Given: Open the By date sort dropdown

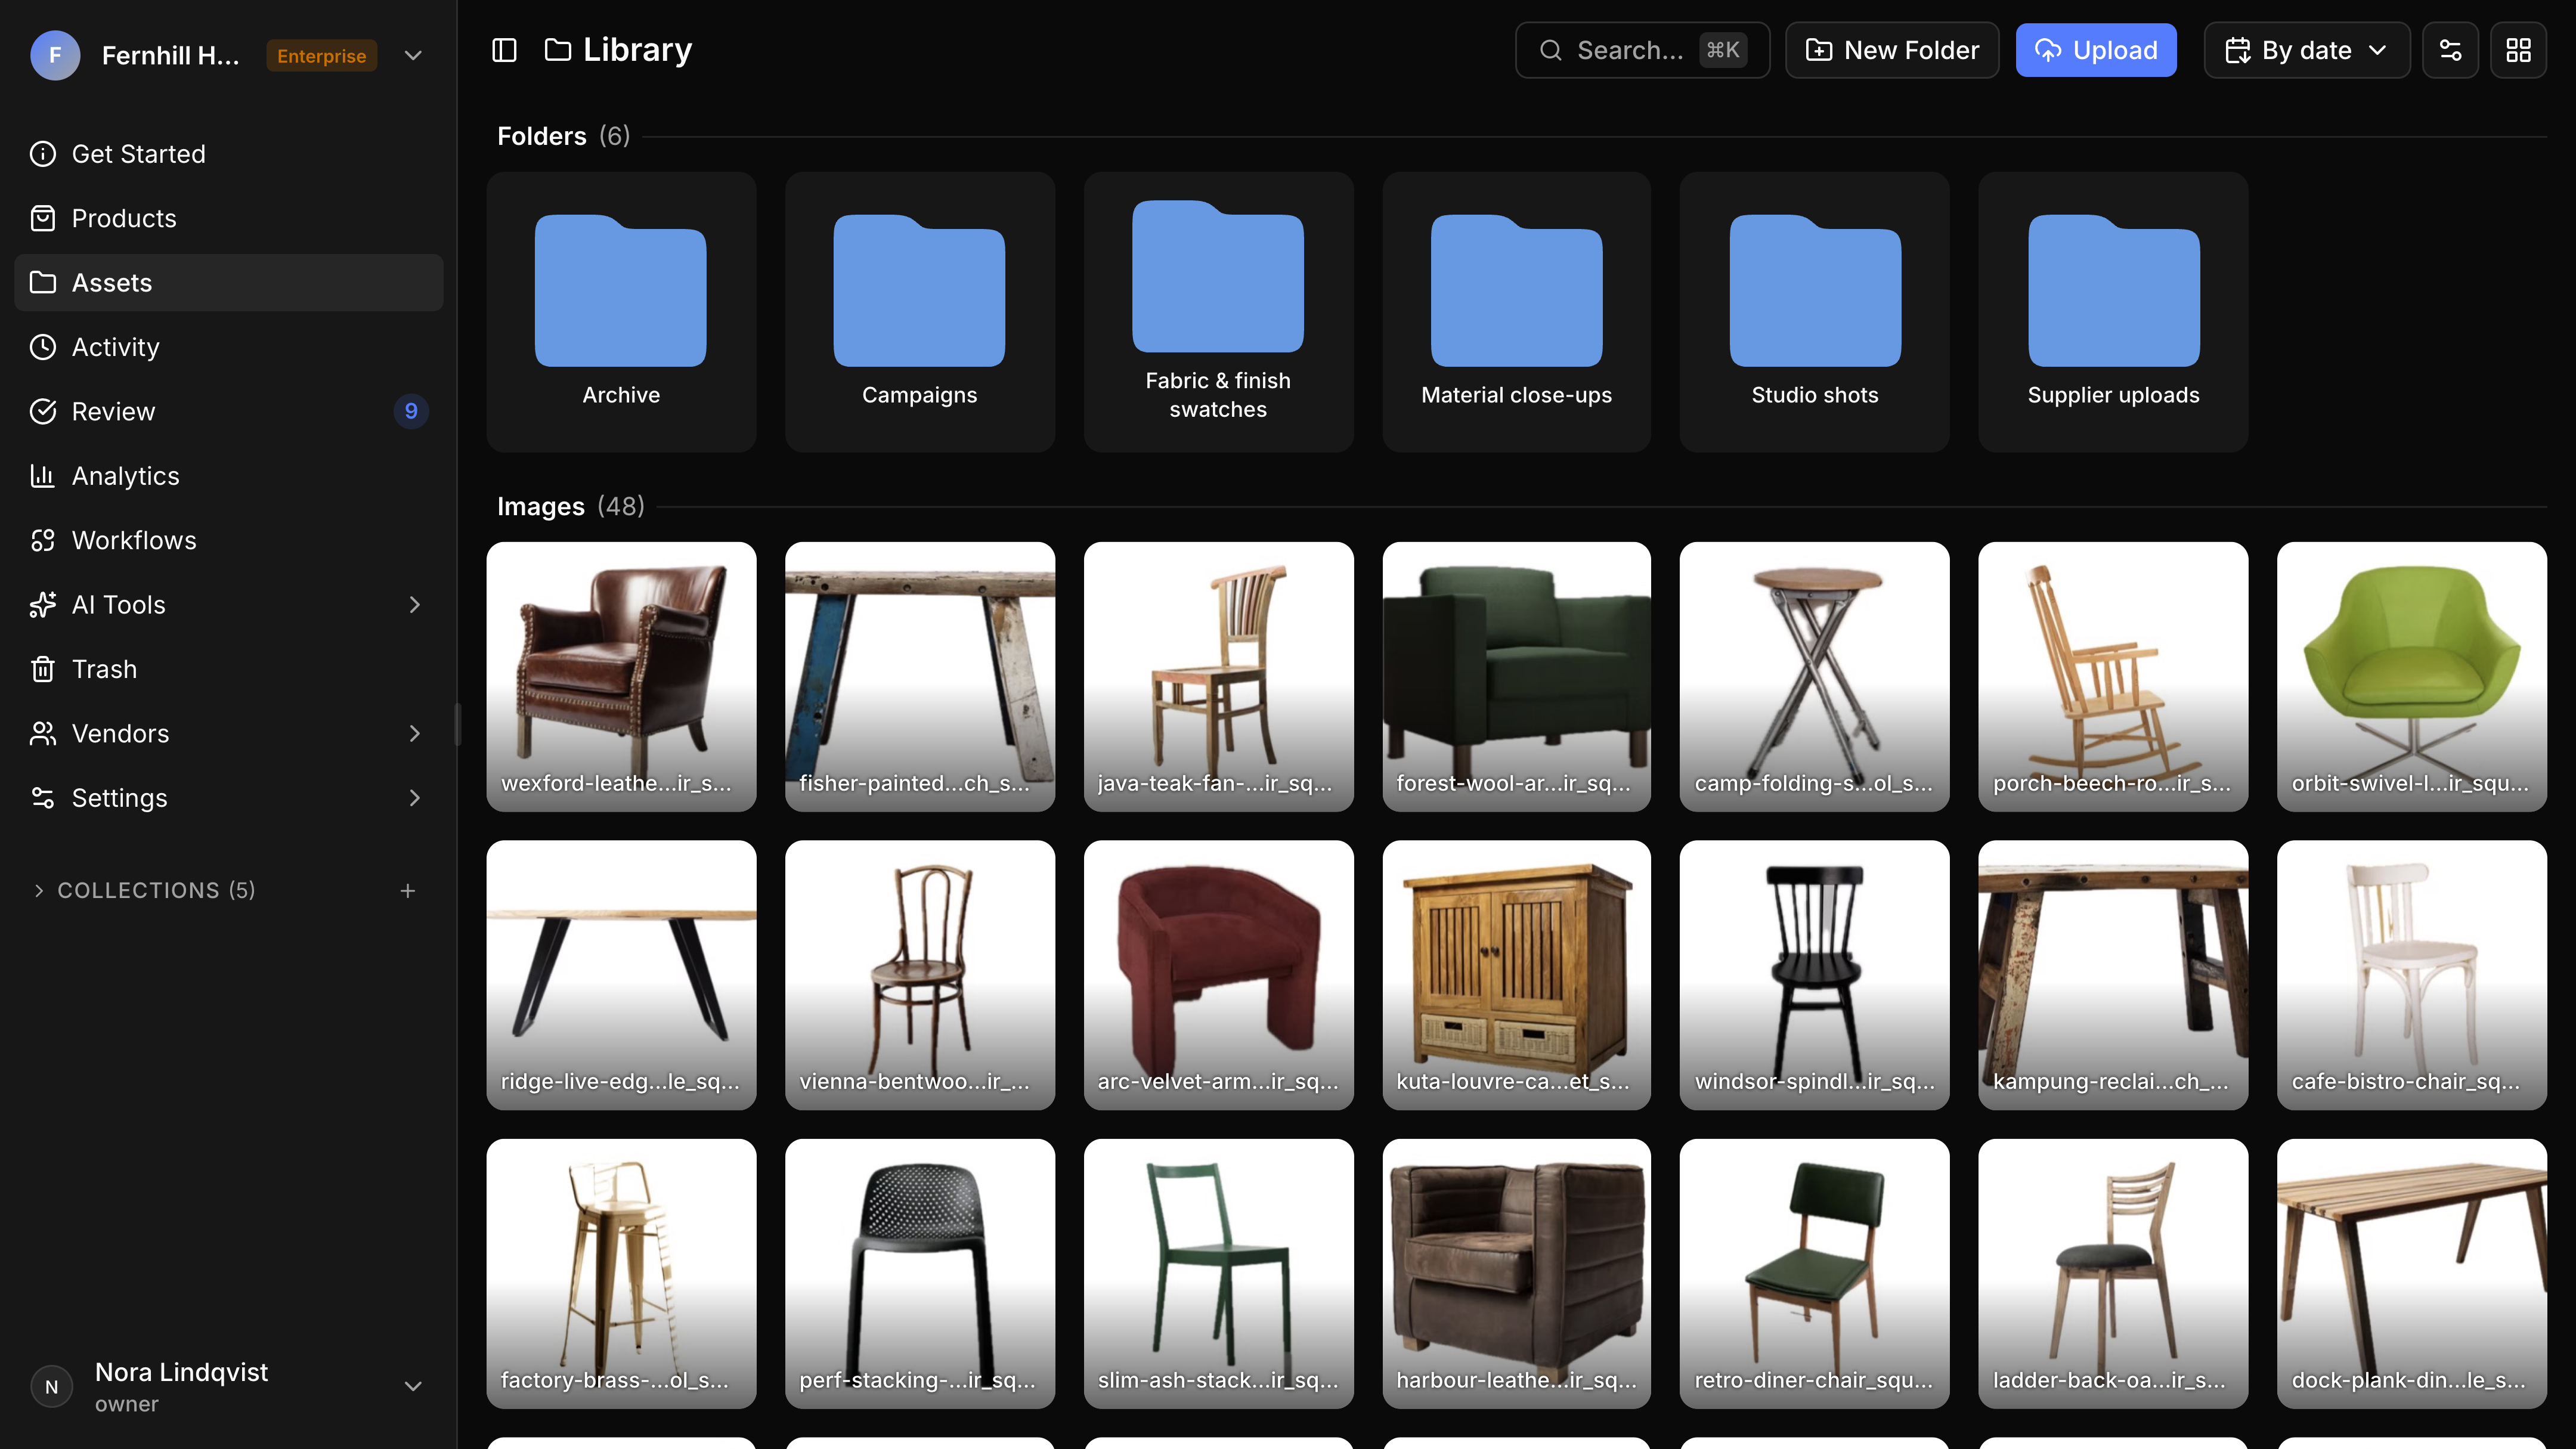Looking at the screenshot, I should click(x=2307, y=50).
